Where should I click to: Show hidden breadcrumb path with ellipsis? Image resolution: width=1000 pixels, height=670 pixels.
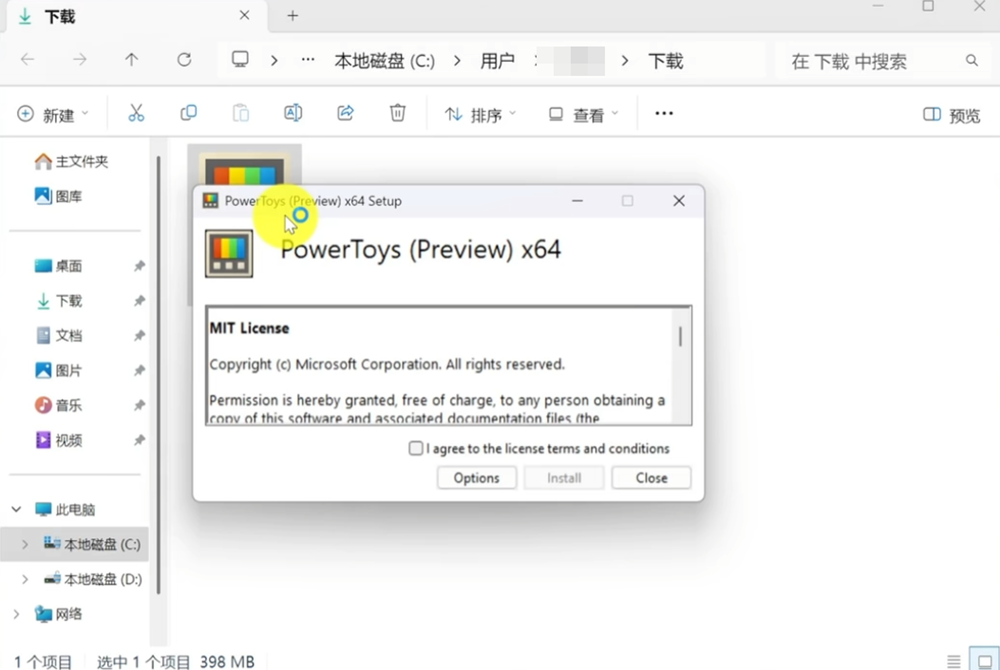[x=308, y=60]
